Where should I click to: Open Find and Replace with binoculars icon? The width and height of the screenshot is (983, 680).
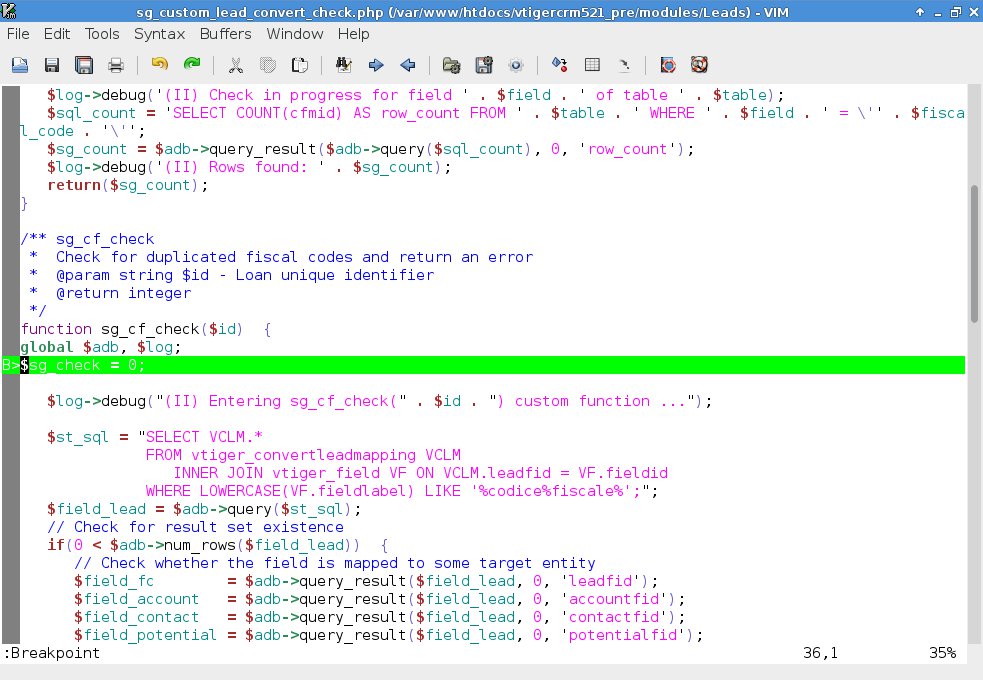[x=344, y=65]
